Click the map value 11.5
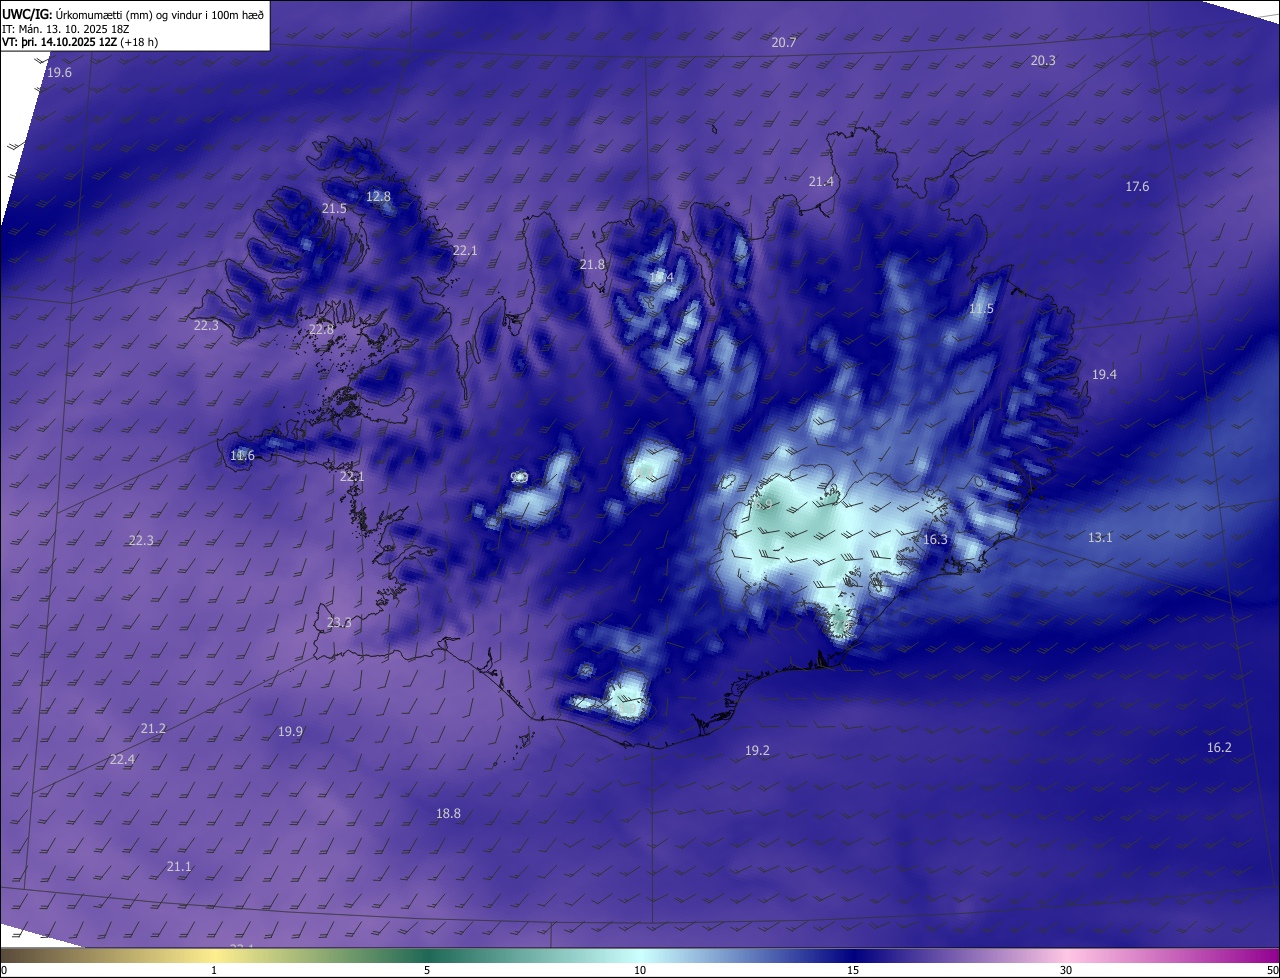 (981, 309)
